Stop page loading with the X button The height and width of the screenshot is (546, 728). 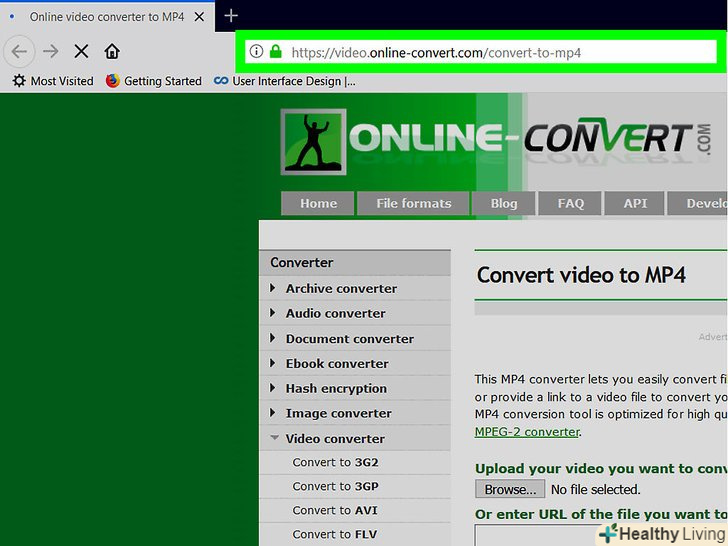(82, 51)
